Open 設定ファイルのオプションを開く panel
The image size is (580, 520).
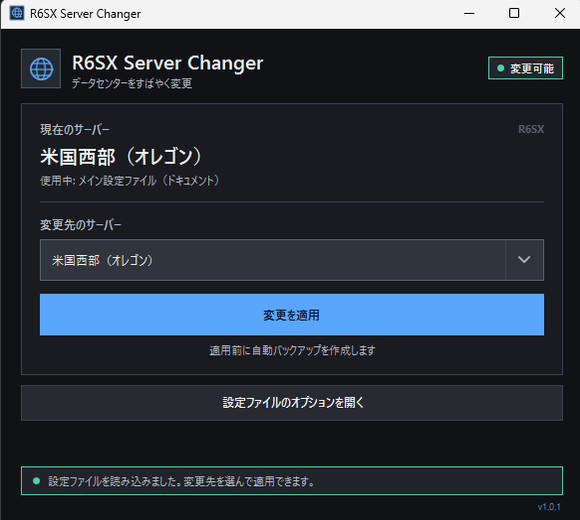tap(291, 403)
